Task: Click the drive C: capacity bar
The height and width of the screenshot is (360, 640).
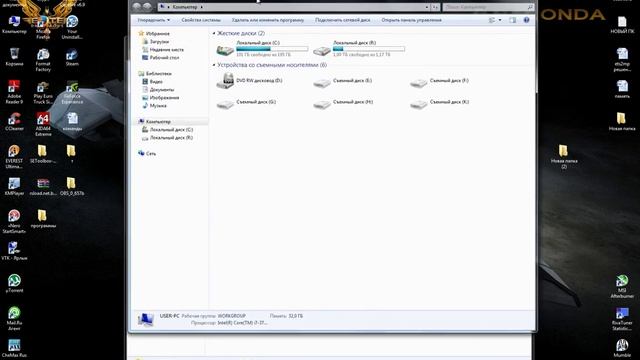Action: (272, 49)
